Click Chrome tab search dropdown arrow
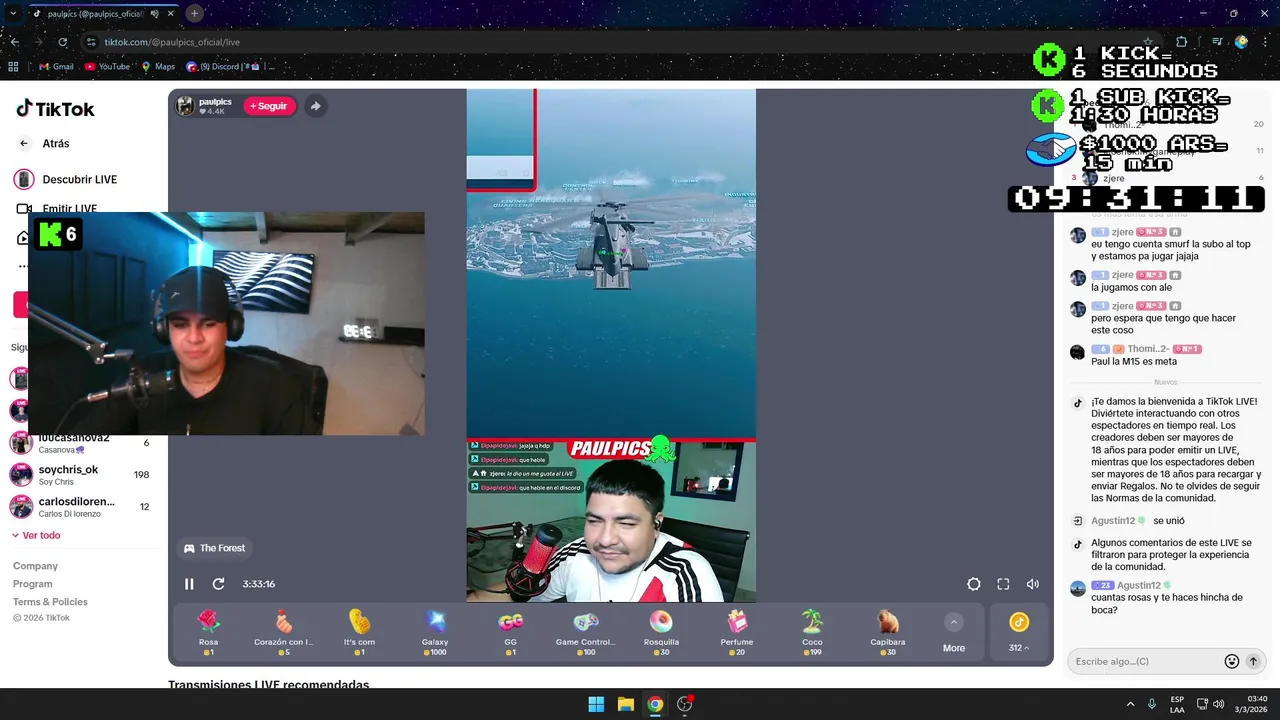This screenshot has width=1280, height=720. (13, 13)
